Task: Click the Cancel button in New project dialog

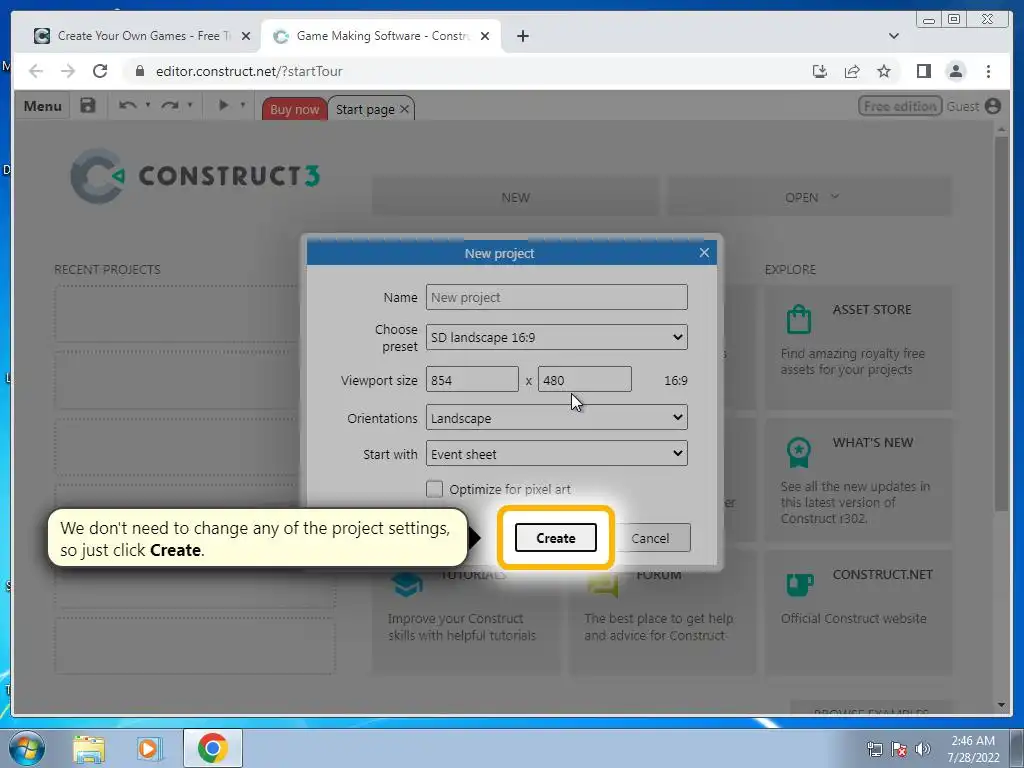Action: [650, 537]
